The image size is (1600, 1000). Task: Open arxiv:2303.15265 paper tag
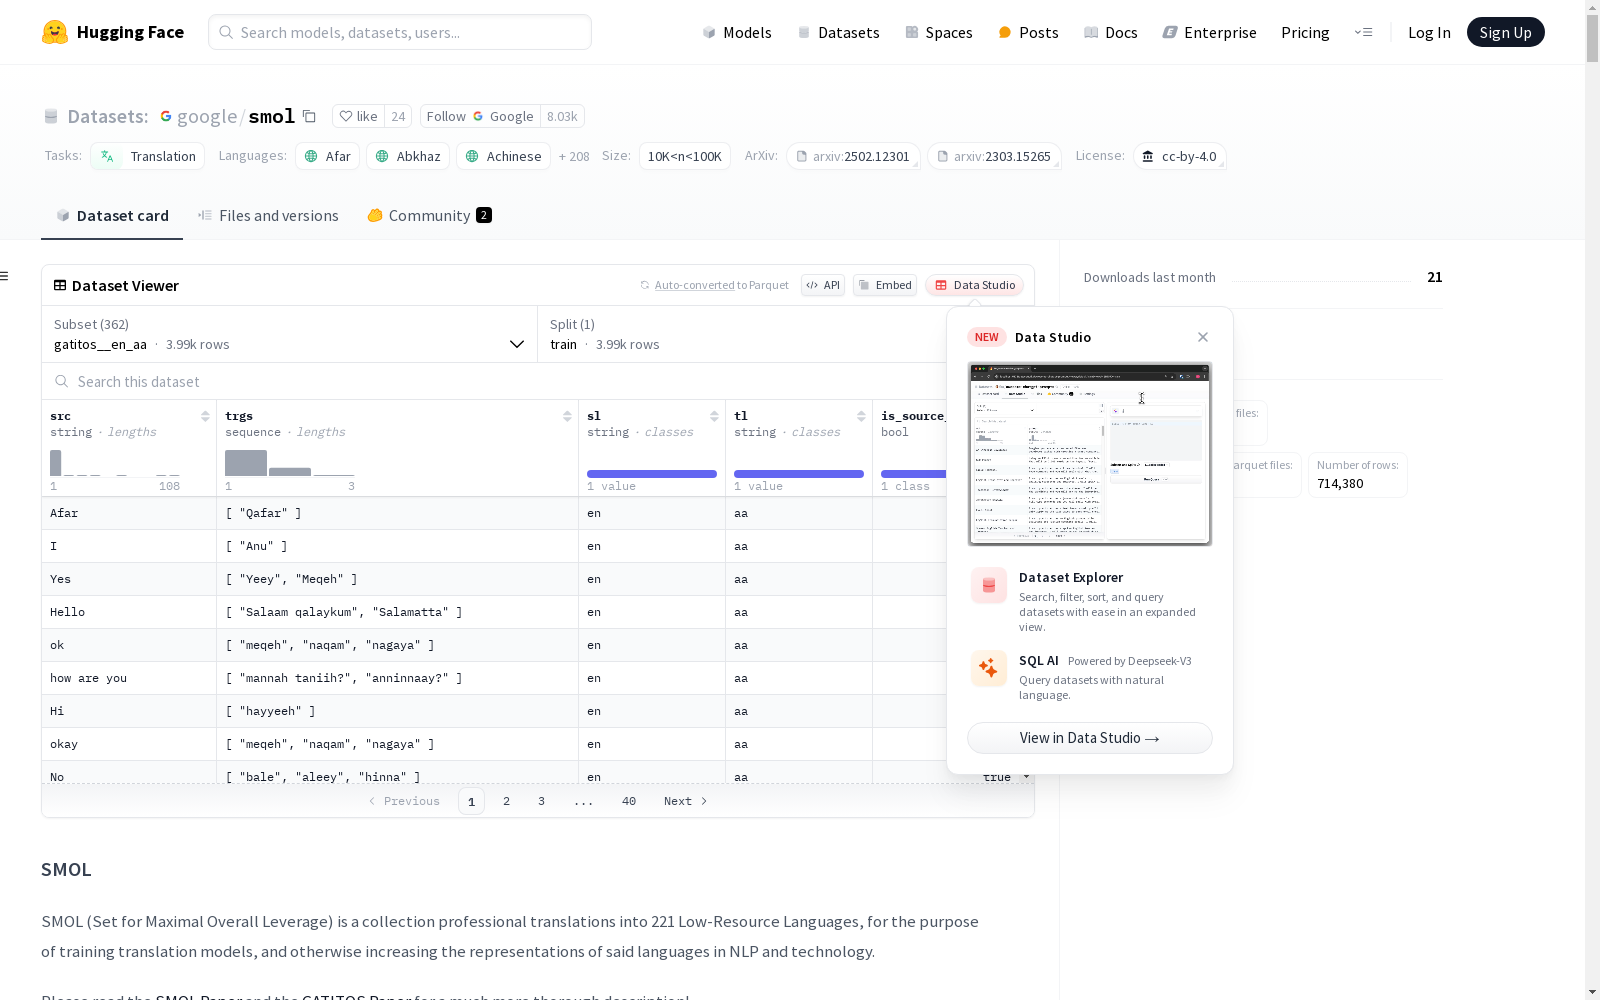(x=994, y=156)
